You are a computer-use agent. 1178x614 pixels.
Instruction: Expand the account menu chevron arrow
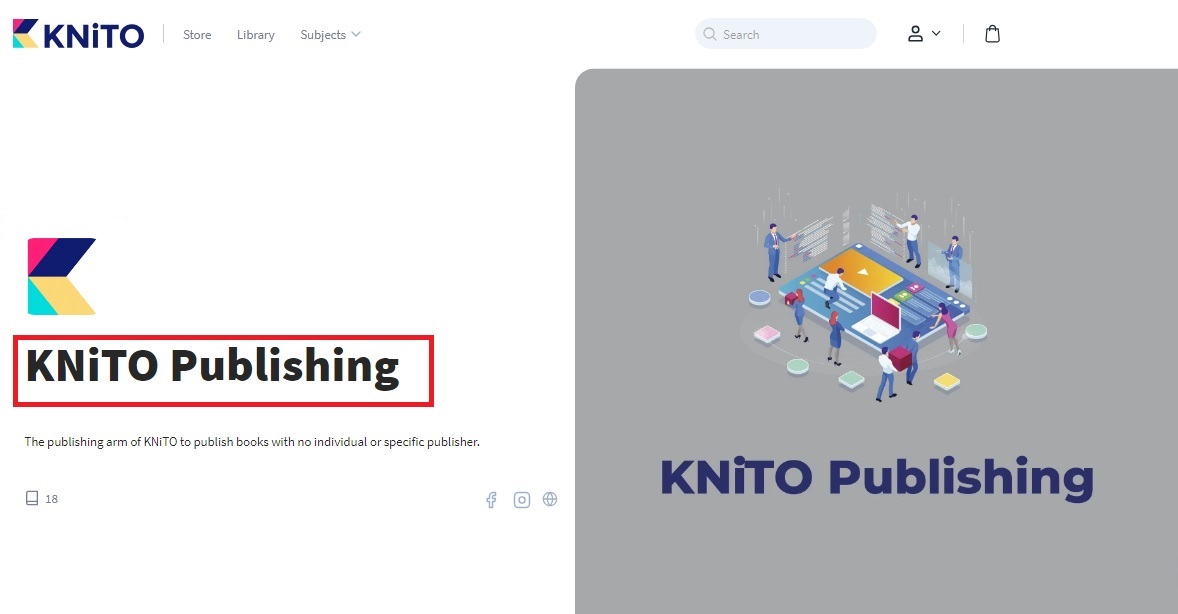click(x=936, y=33)
